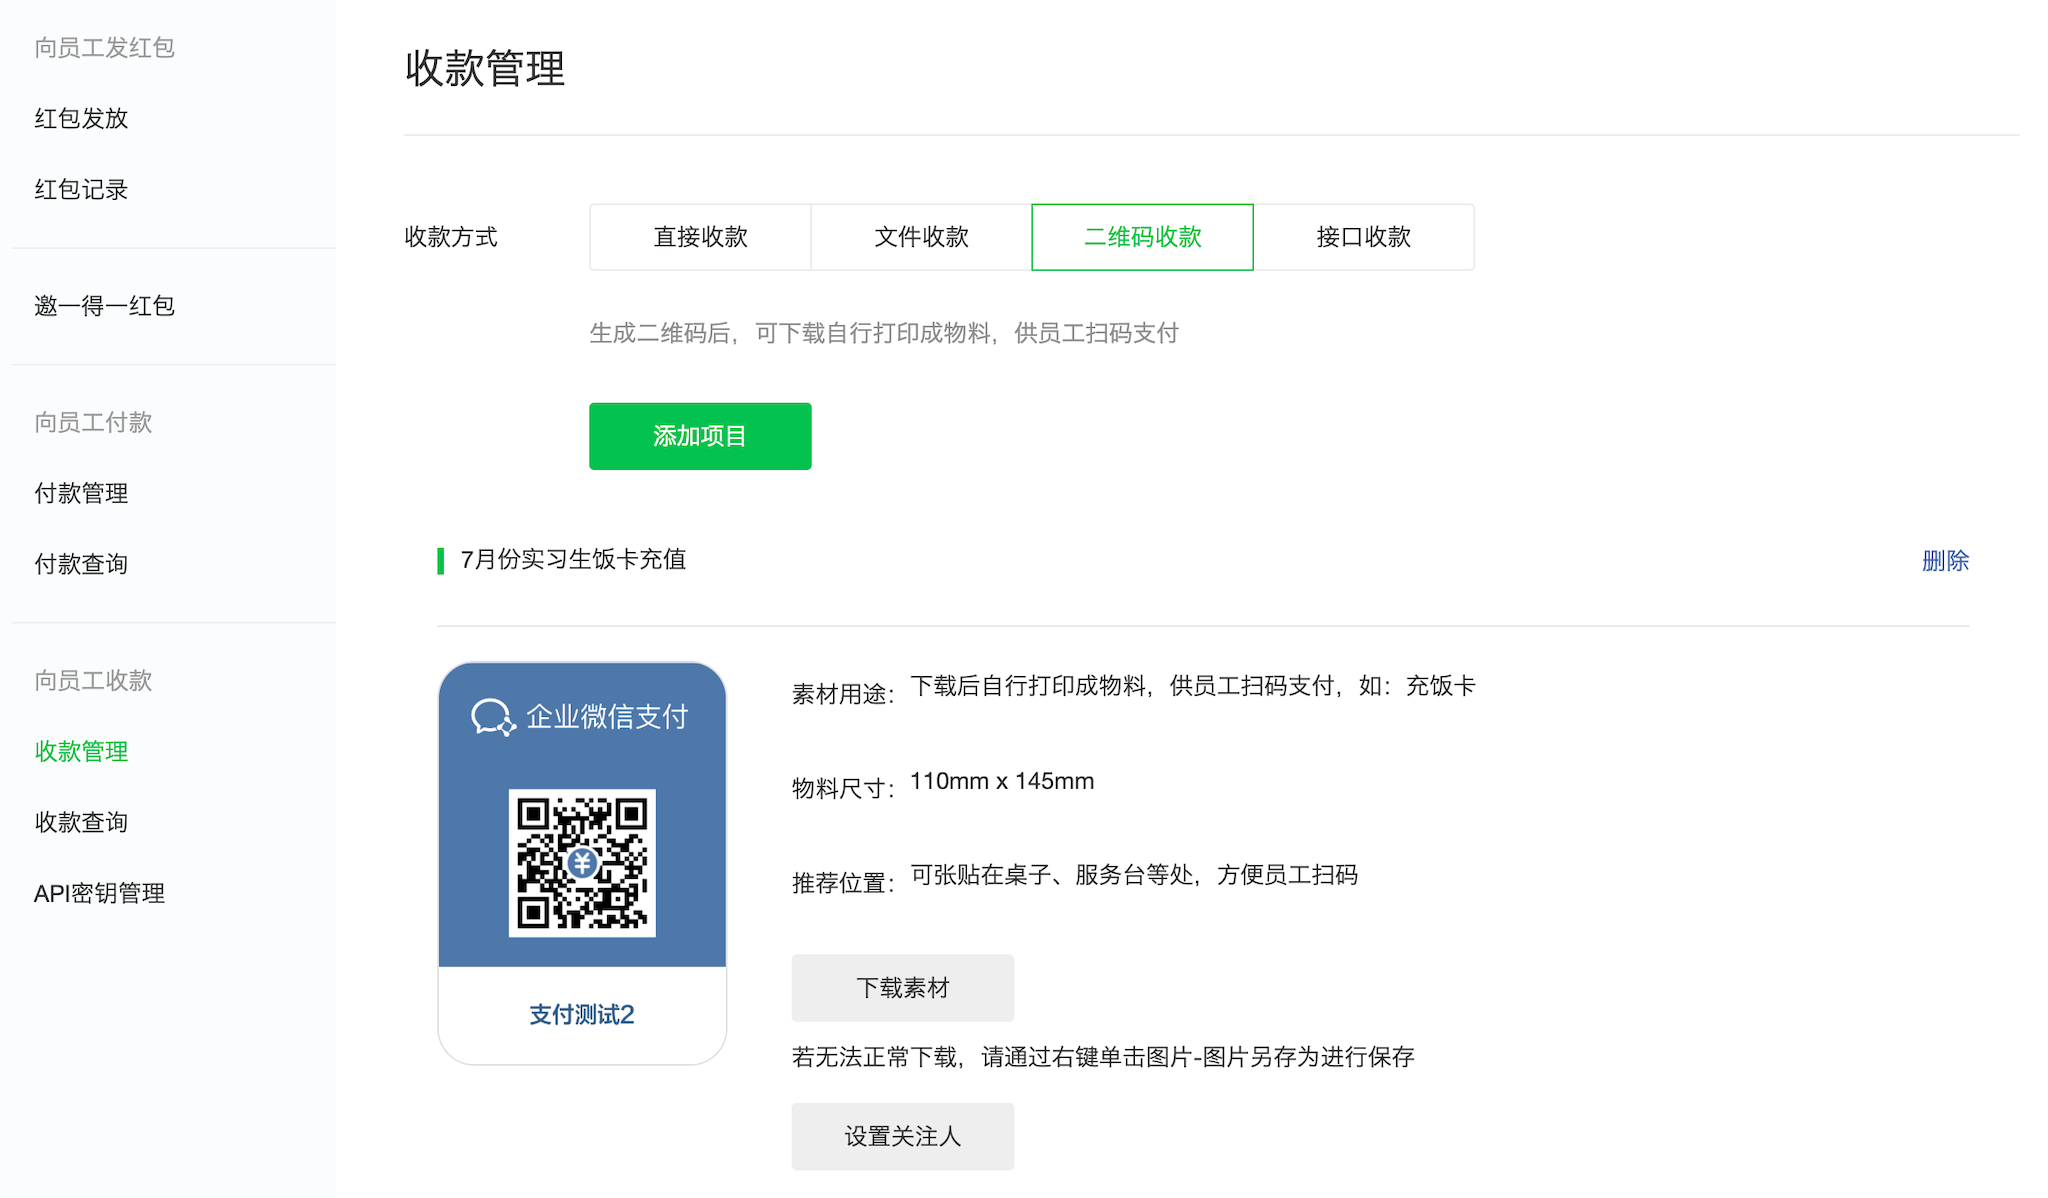The width and height of the screenshot is (2048, 1198).
Task: Switch to 接口收款 tab
Action: coord(1363,237)
